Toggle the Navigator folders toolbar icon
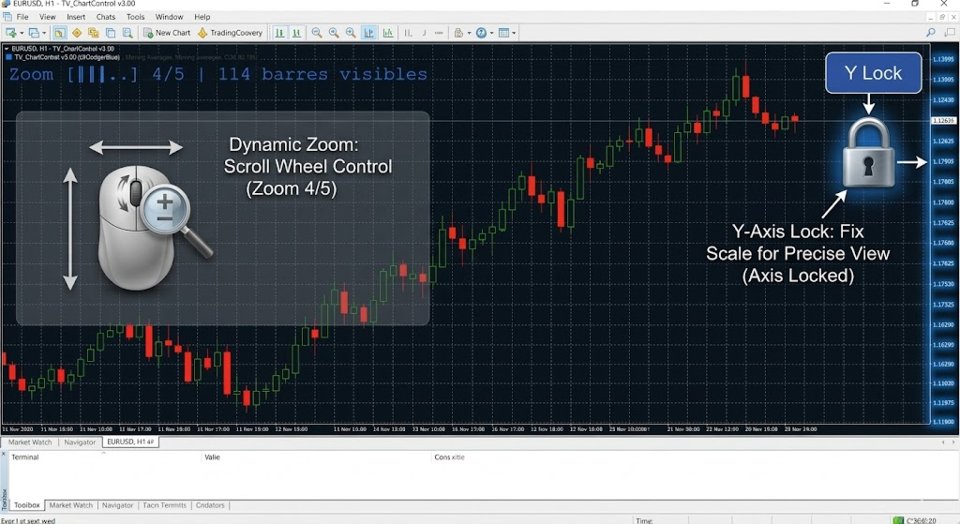 (93, 32)
